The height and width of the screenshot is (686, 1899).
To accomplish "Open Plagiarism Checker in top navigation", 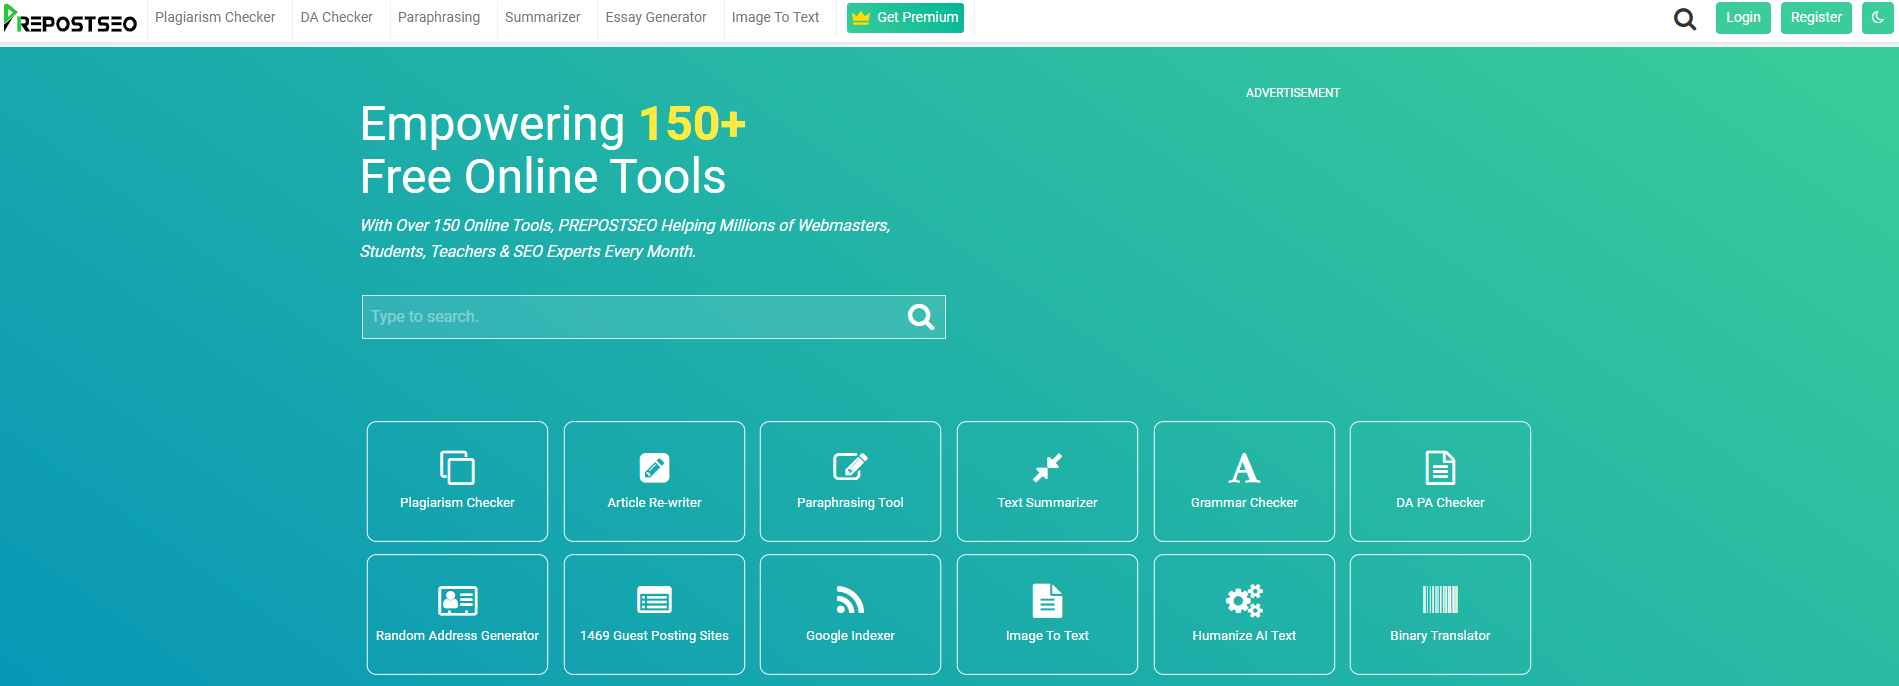I will 215,18.
